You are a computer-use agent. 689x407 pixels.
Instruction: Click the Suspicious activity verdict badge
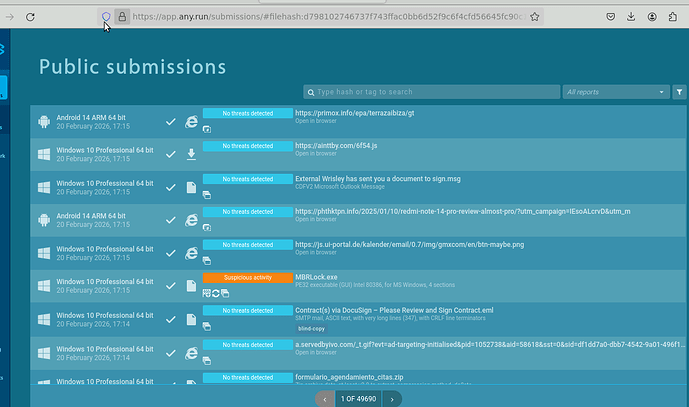click(x=247, y=277)
